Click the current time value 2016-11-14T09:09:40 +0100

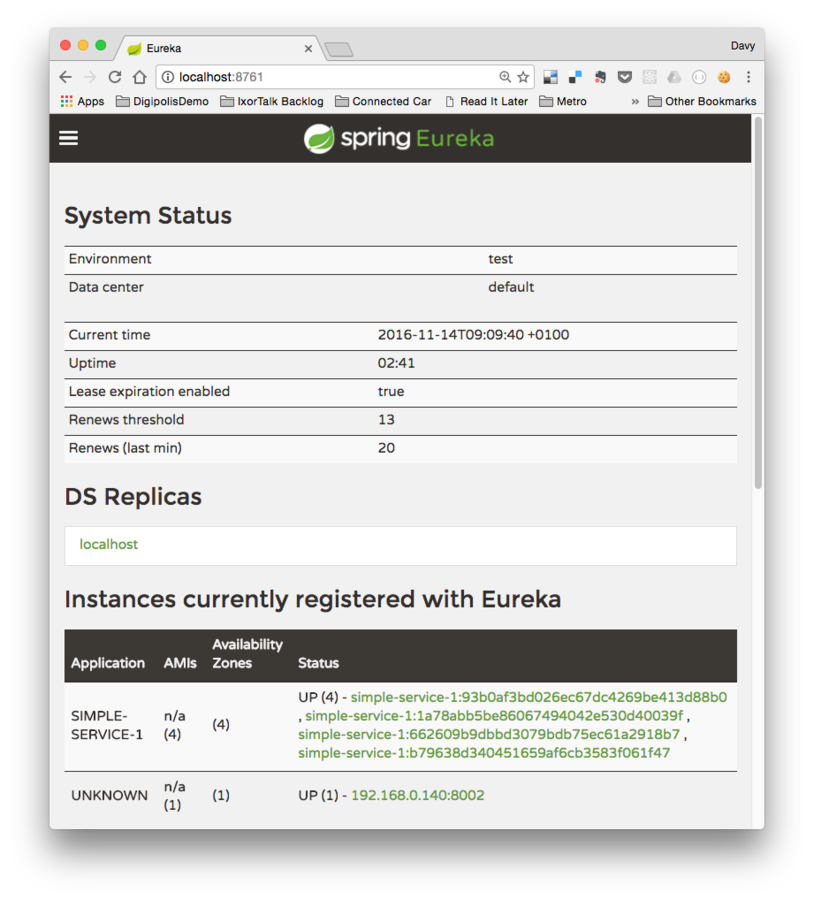click(474, 335)
